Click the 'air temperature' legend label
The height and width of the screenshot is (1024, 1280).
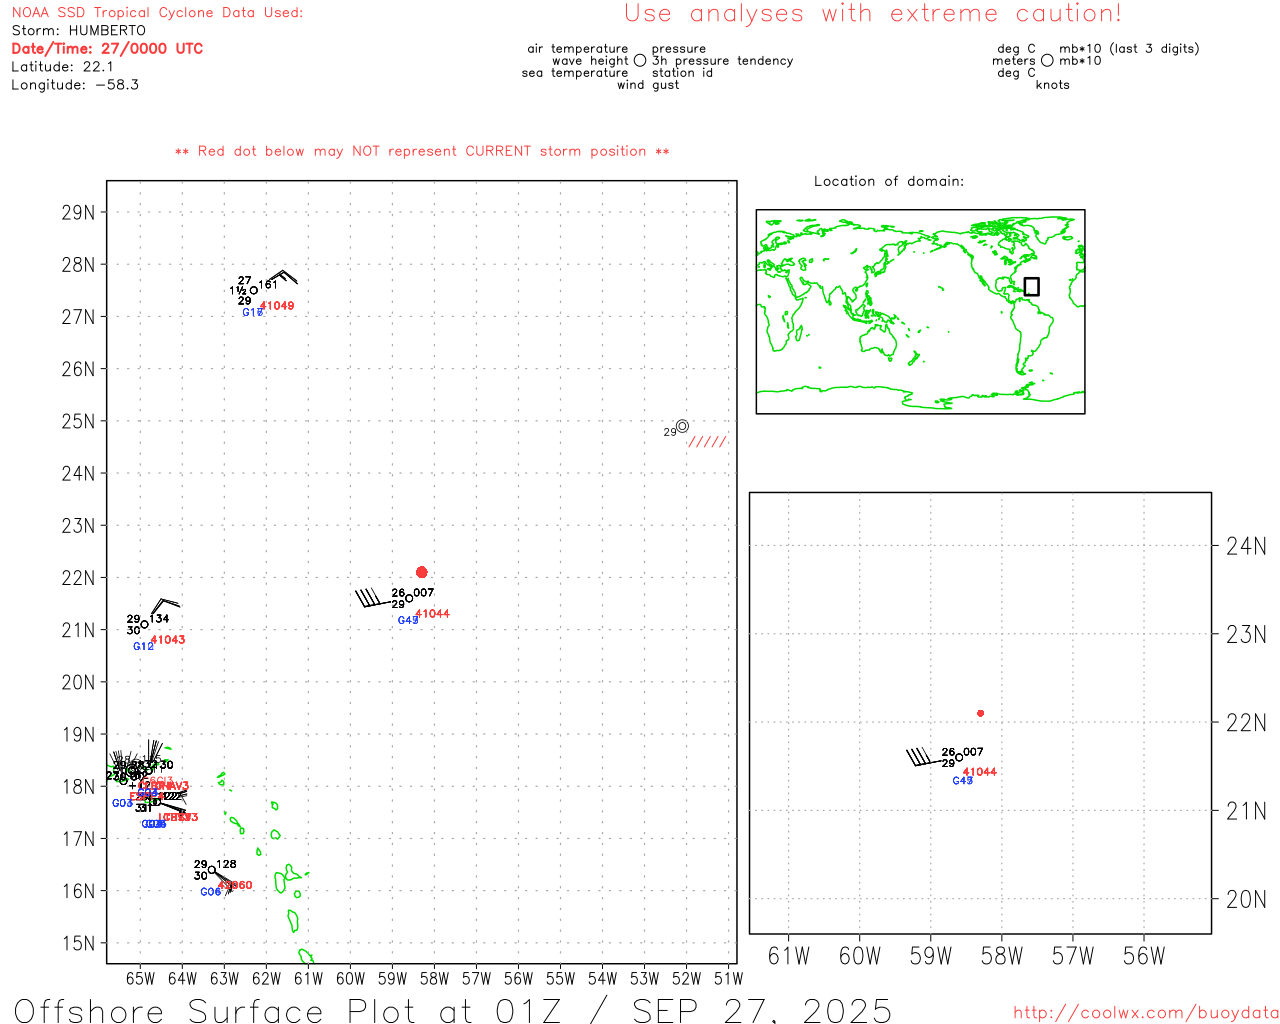click(x=578, y=49)
